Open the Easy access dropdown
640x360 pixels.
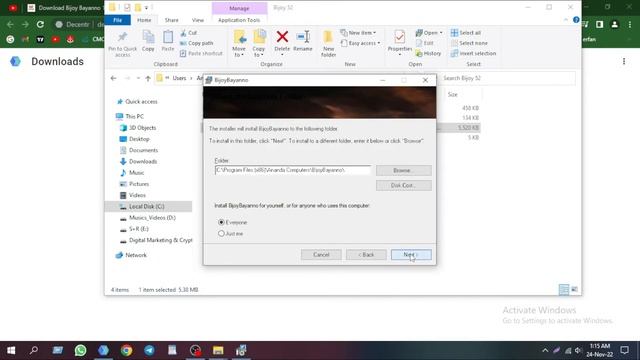click(x=361, y=43)
